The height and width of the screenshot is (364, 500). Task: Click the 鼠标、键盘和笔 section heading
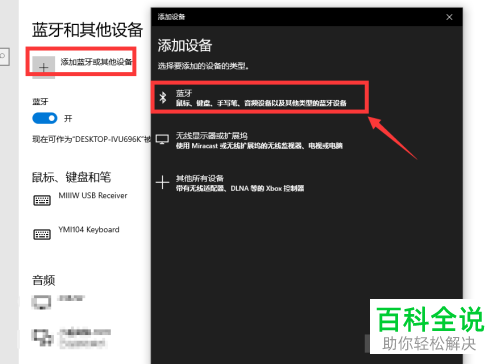[x=71, y=177]
